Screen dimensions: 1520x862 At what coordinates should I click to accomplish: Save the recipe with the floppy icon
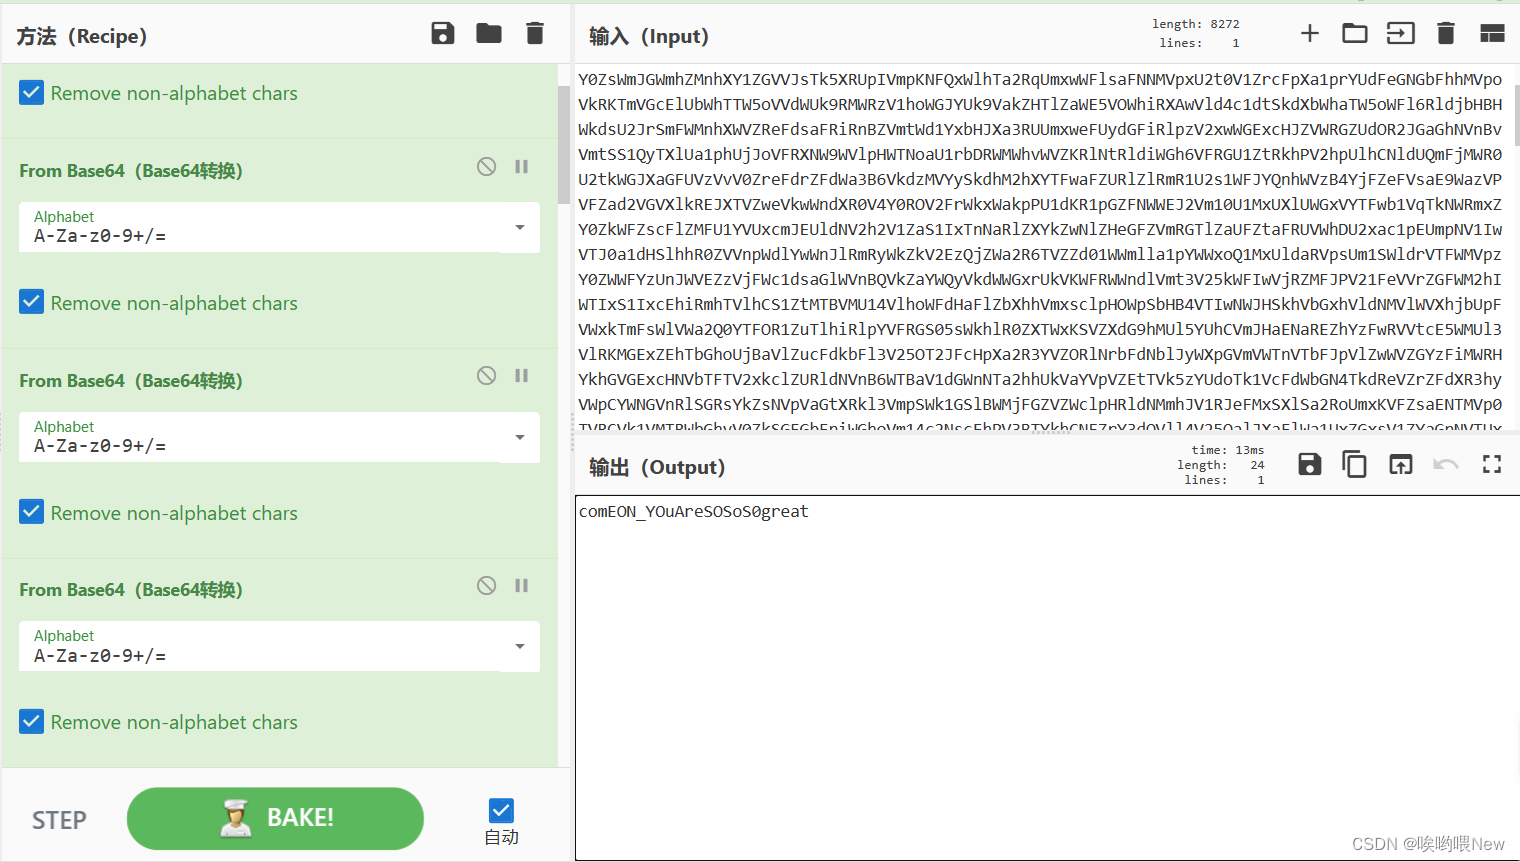[443, 33]
